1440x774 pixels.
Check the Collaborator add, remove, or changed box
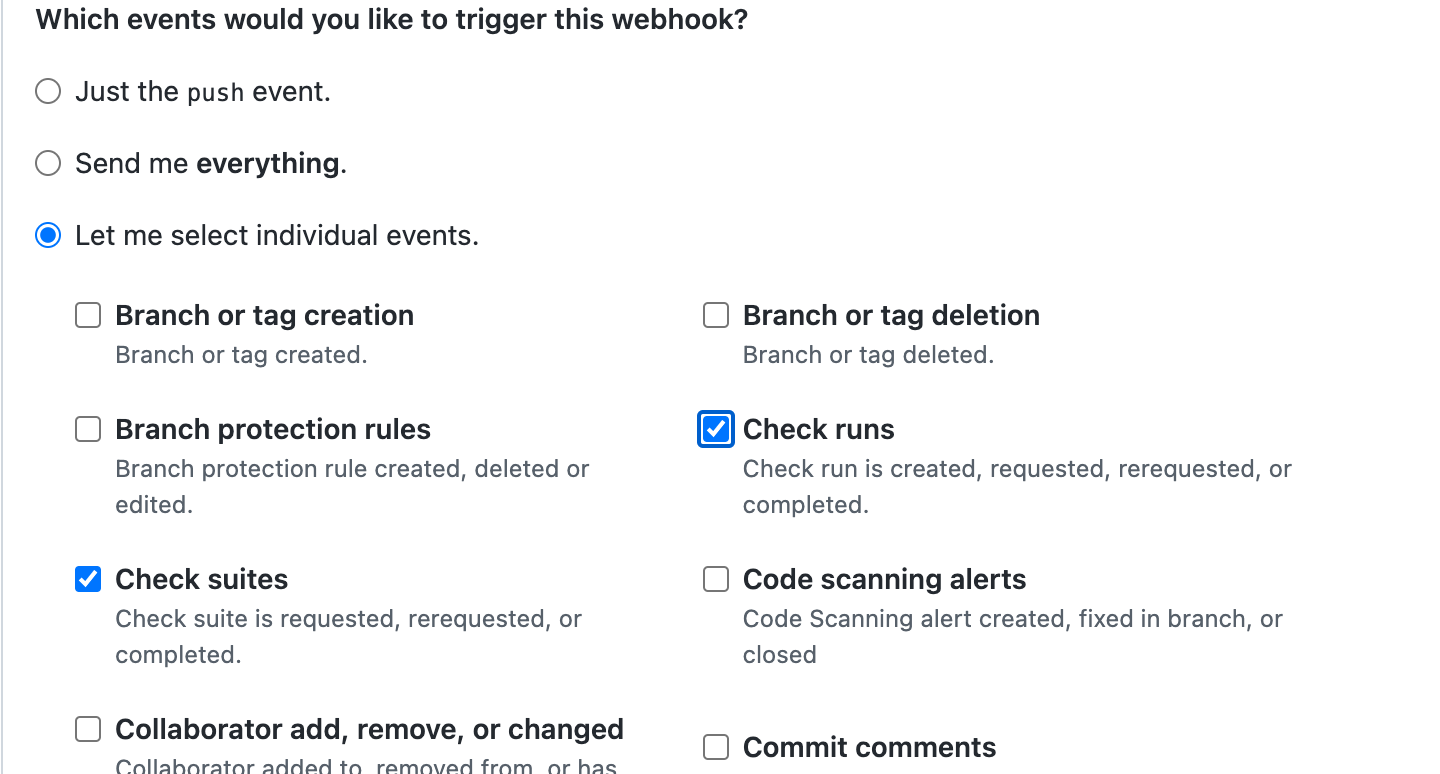point(88,729)
